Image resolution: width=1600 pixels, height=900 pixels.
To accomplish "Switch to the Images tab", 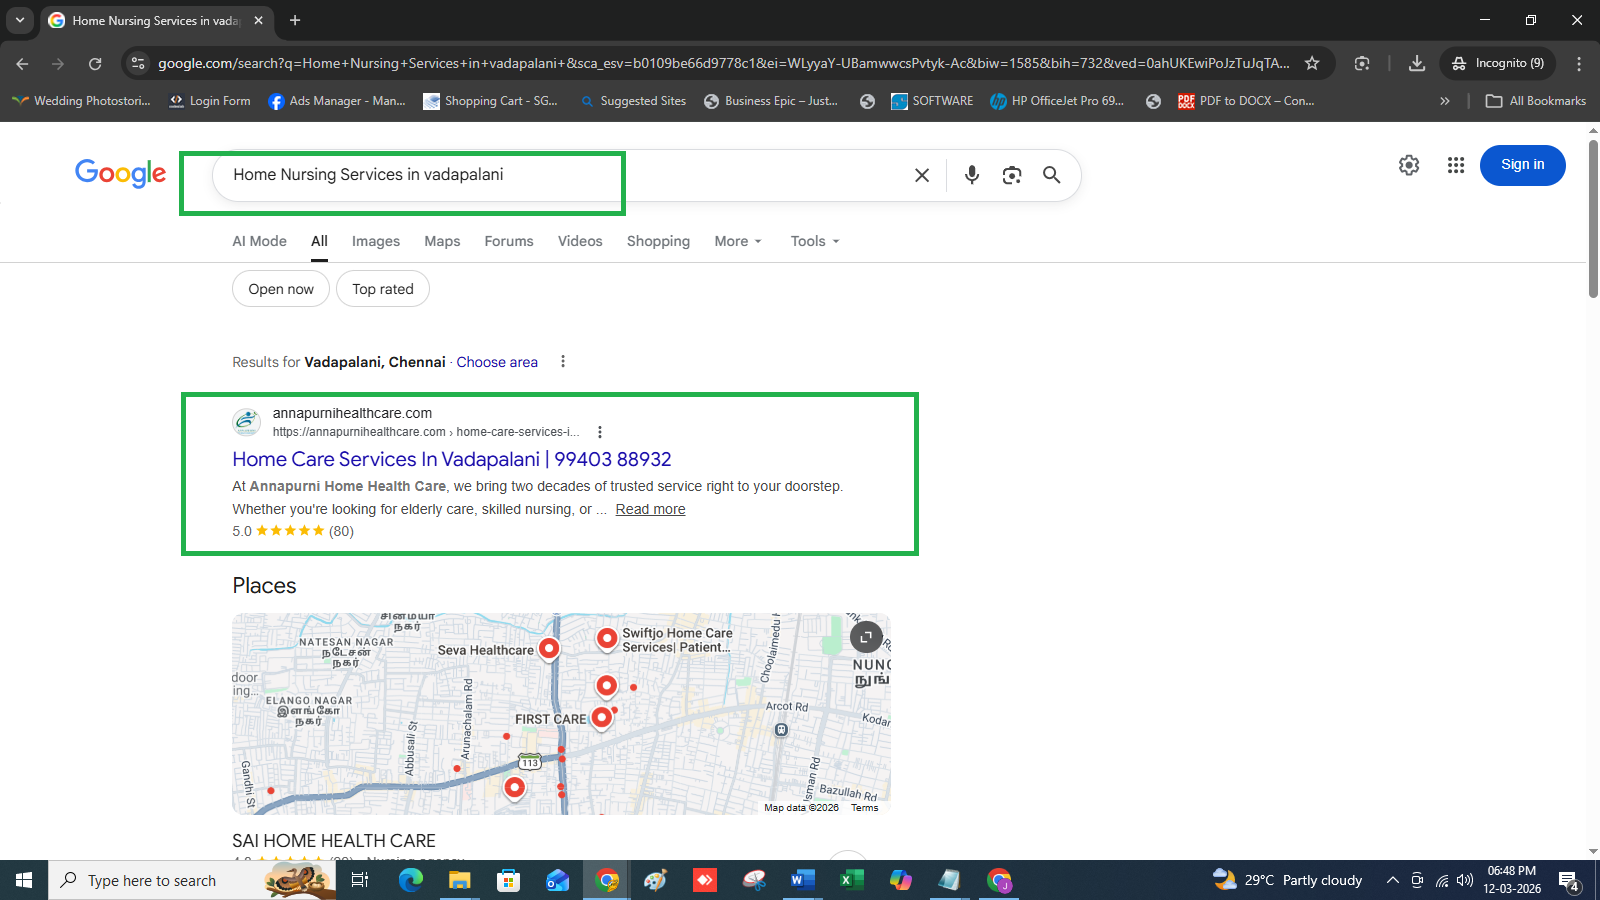I will (x=375, y=241).
